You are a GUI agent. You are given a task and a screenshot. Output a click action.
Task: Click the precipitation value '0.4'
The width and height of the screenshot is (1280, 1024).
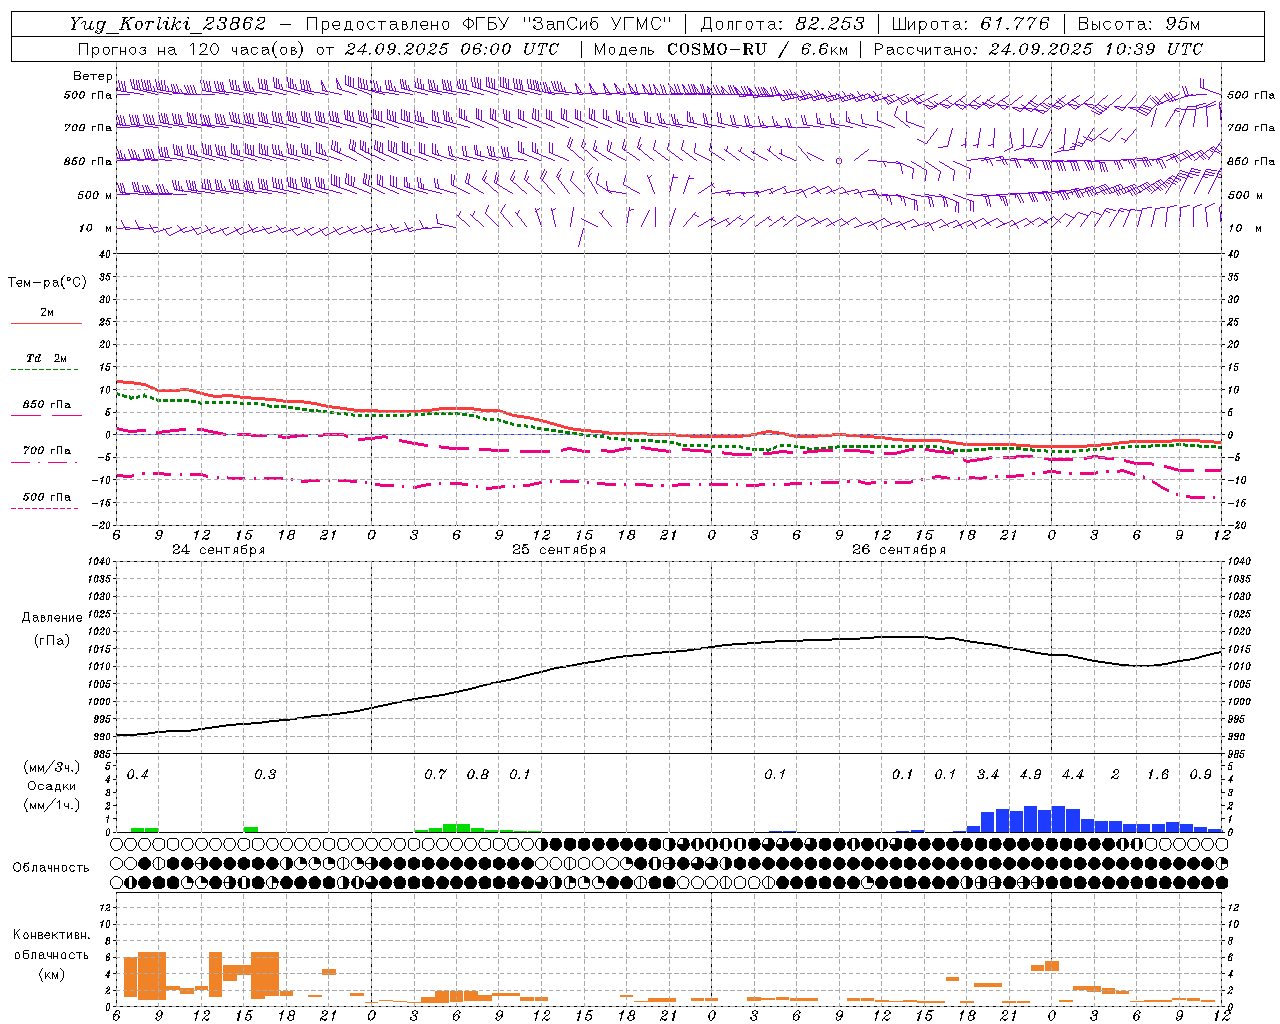coord(138,775)
